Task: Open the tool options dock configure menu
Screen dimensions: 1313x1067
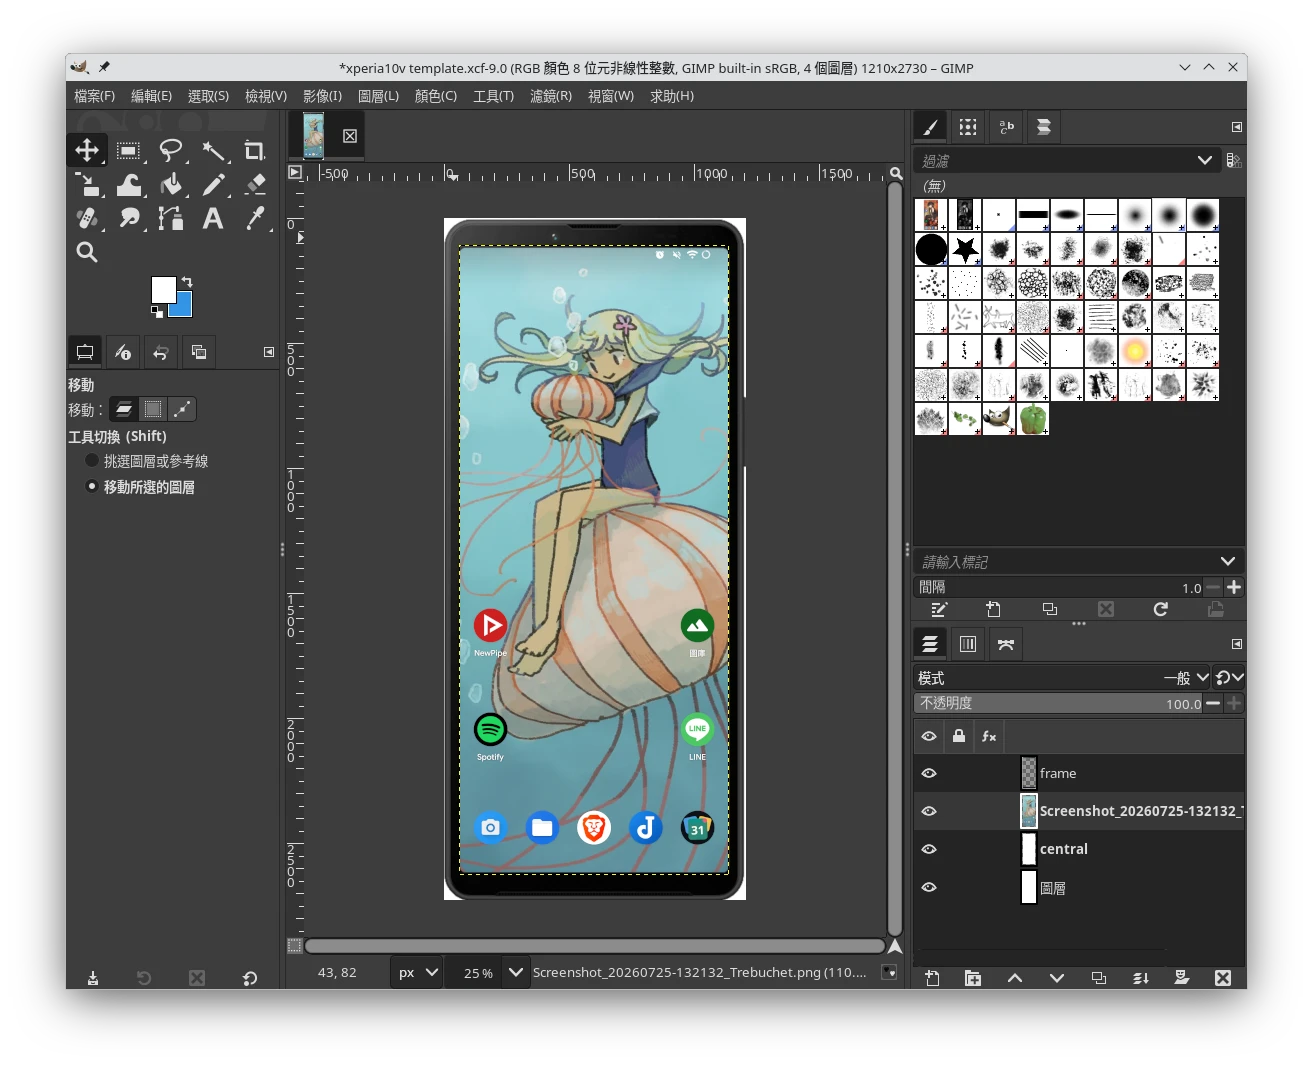Action: click(x=268, y=352)
